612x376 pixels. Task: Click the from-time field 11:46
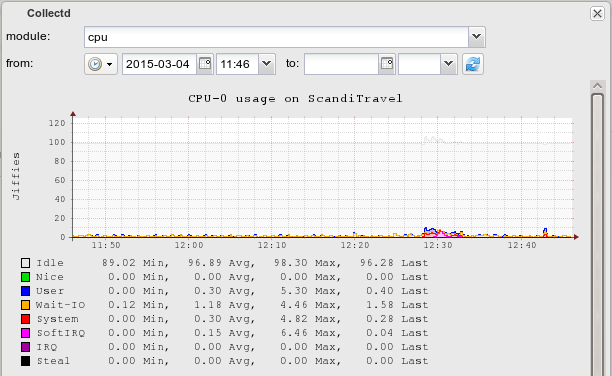(238, 64)
